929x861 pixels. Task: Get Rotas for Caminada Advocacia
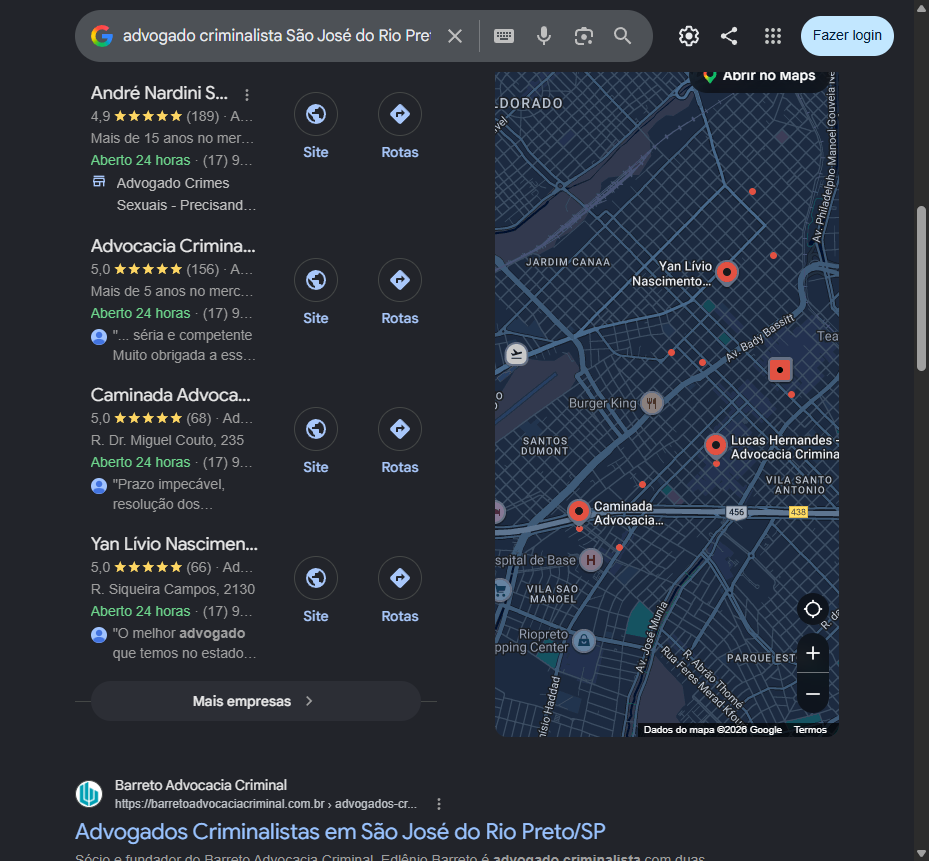[400, 441]
